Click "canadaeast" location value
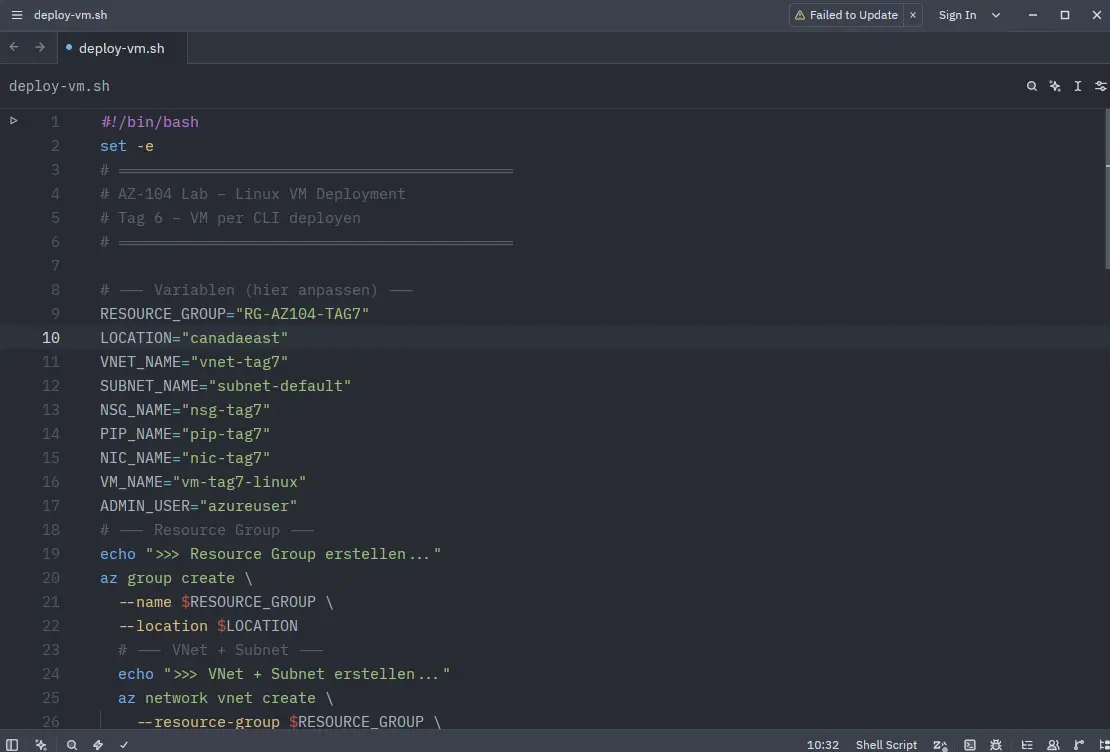 [x=235, y=338]
